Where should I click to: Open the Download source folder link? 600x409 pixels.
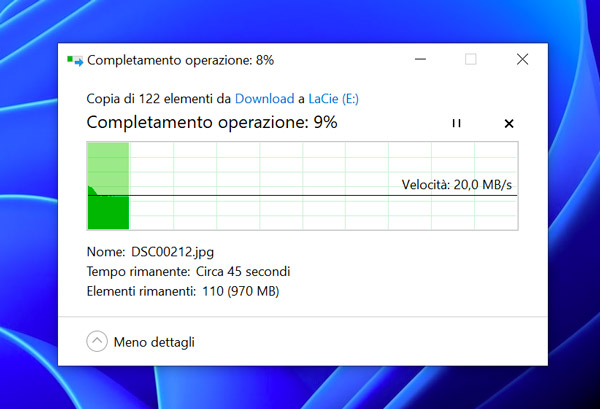point(264,99)
